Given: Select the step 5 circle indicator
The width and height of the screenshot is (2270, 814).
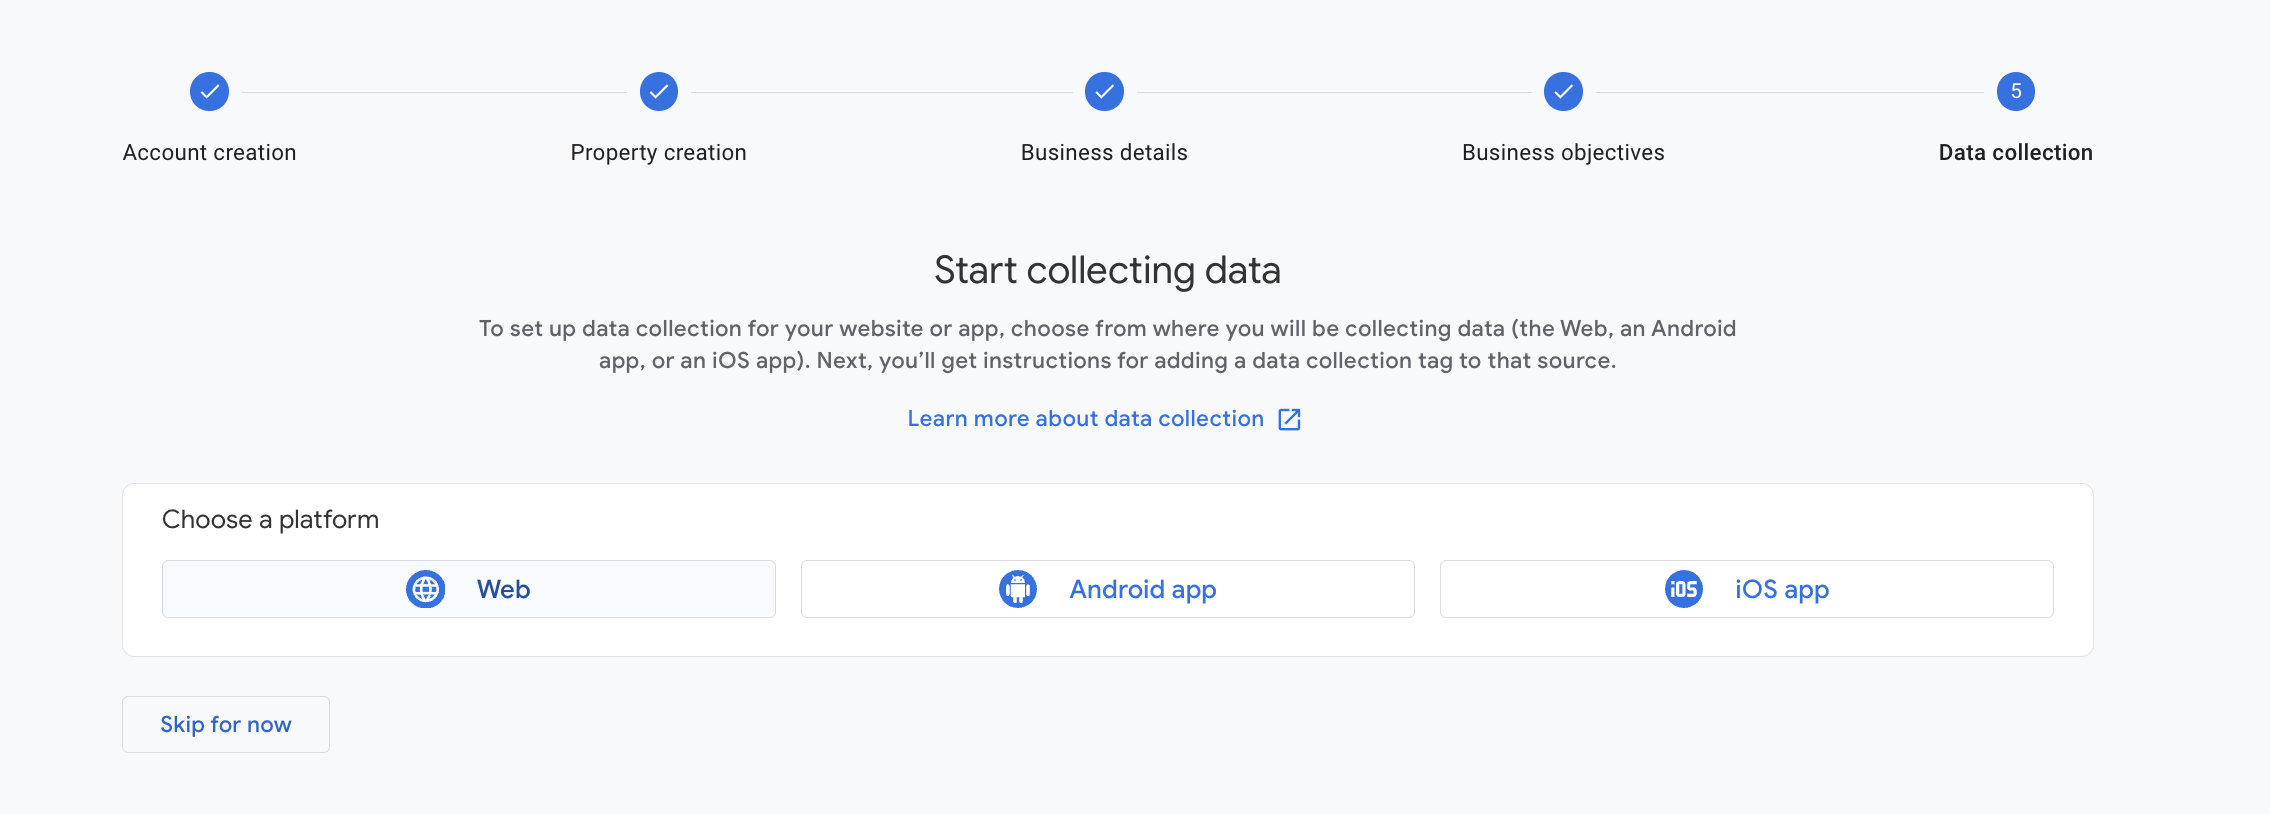Looking at the screenshot, I should point(2015,92).
